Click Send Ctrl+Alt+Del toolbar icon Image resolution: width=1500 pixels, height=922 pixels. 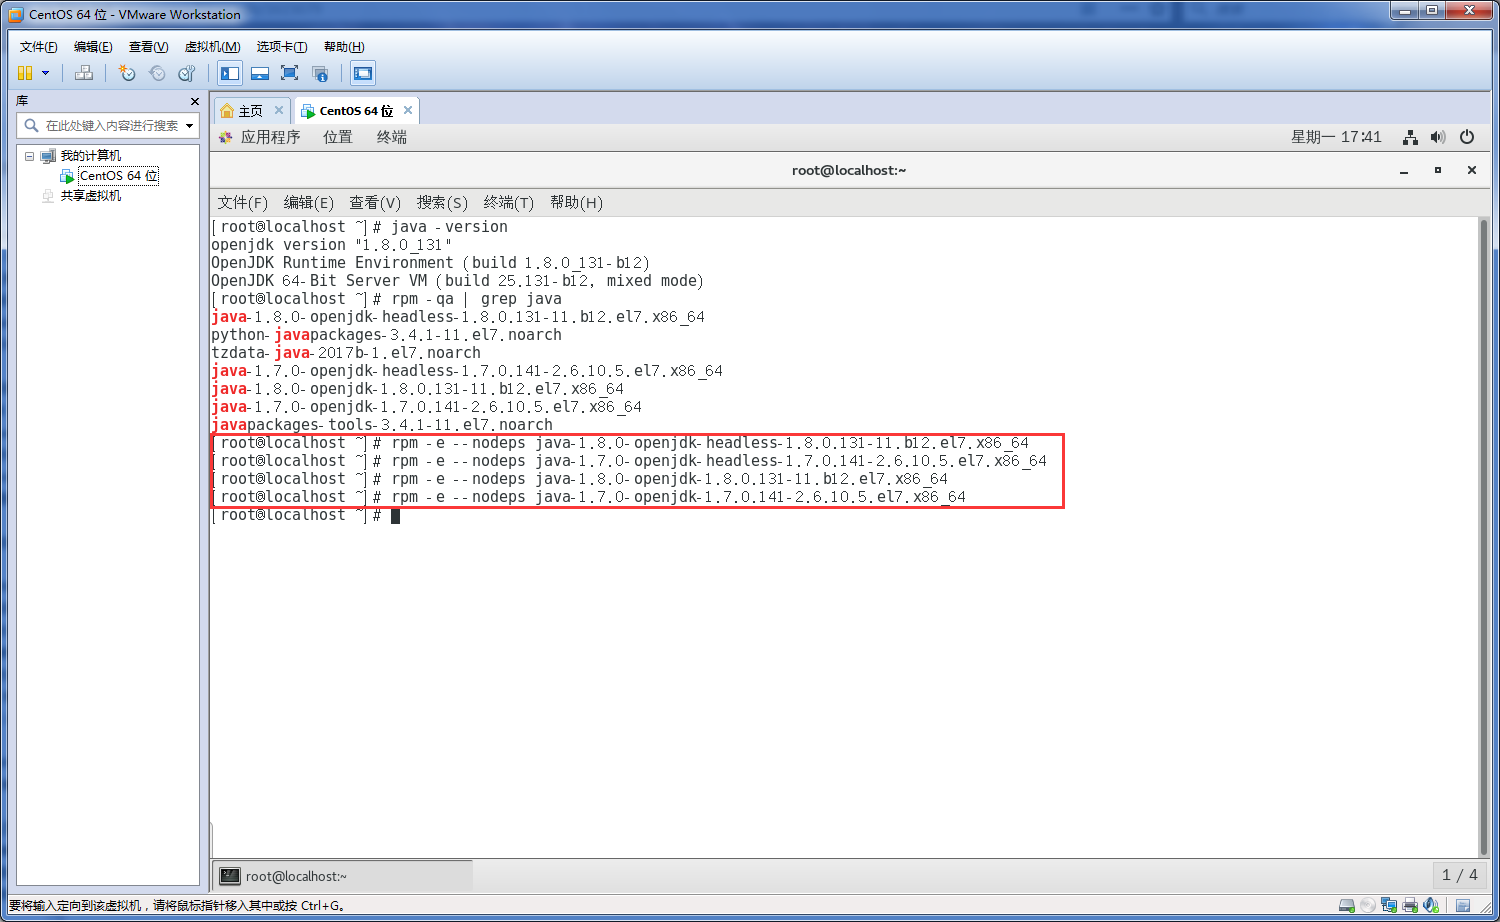click(x=84, y=73)
